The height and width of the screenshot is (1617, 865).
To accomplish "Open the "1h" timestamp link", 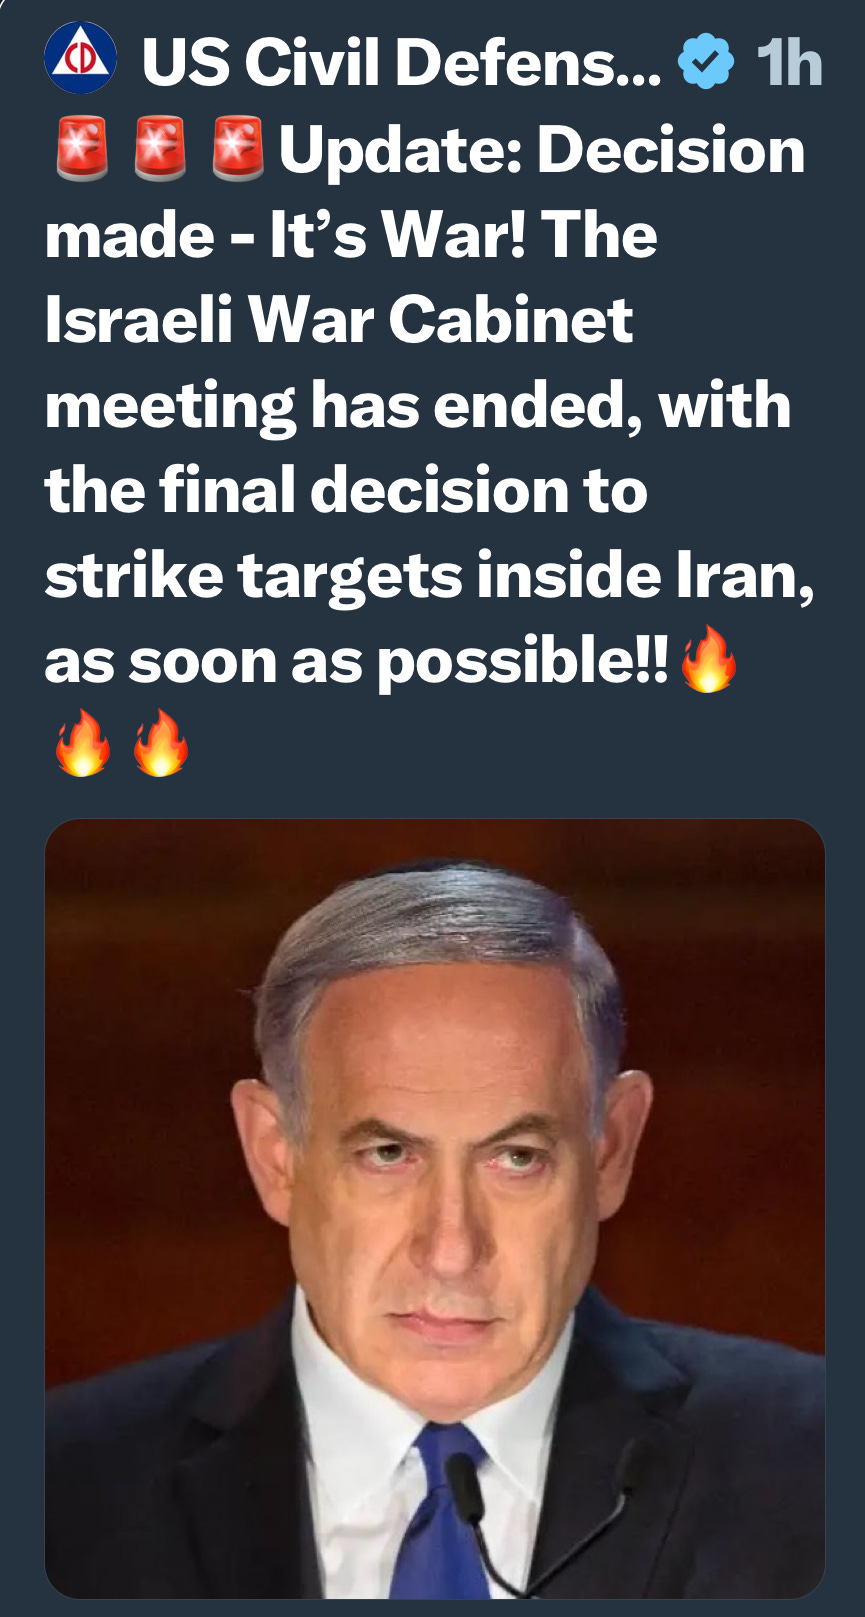I will 789,63.
